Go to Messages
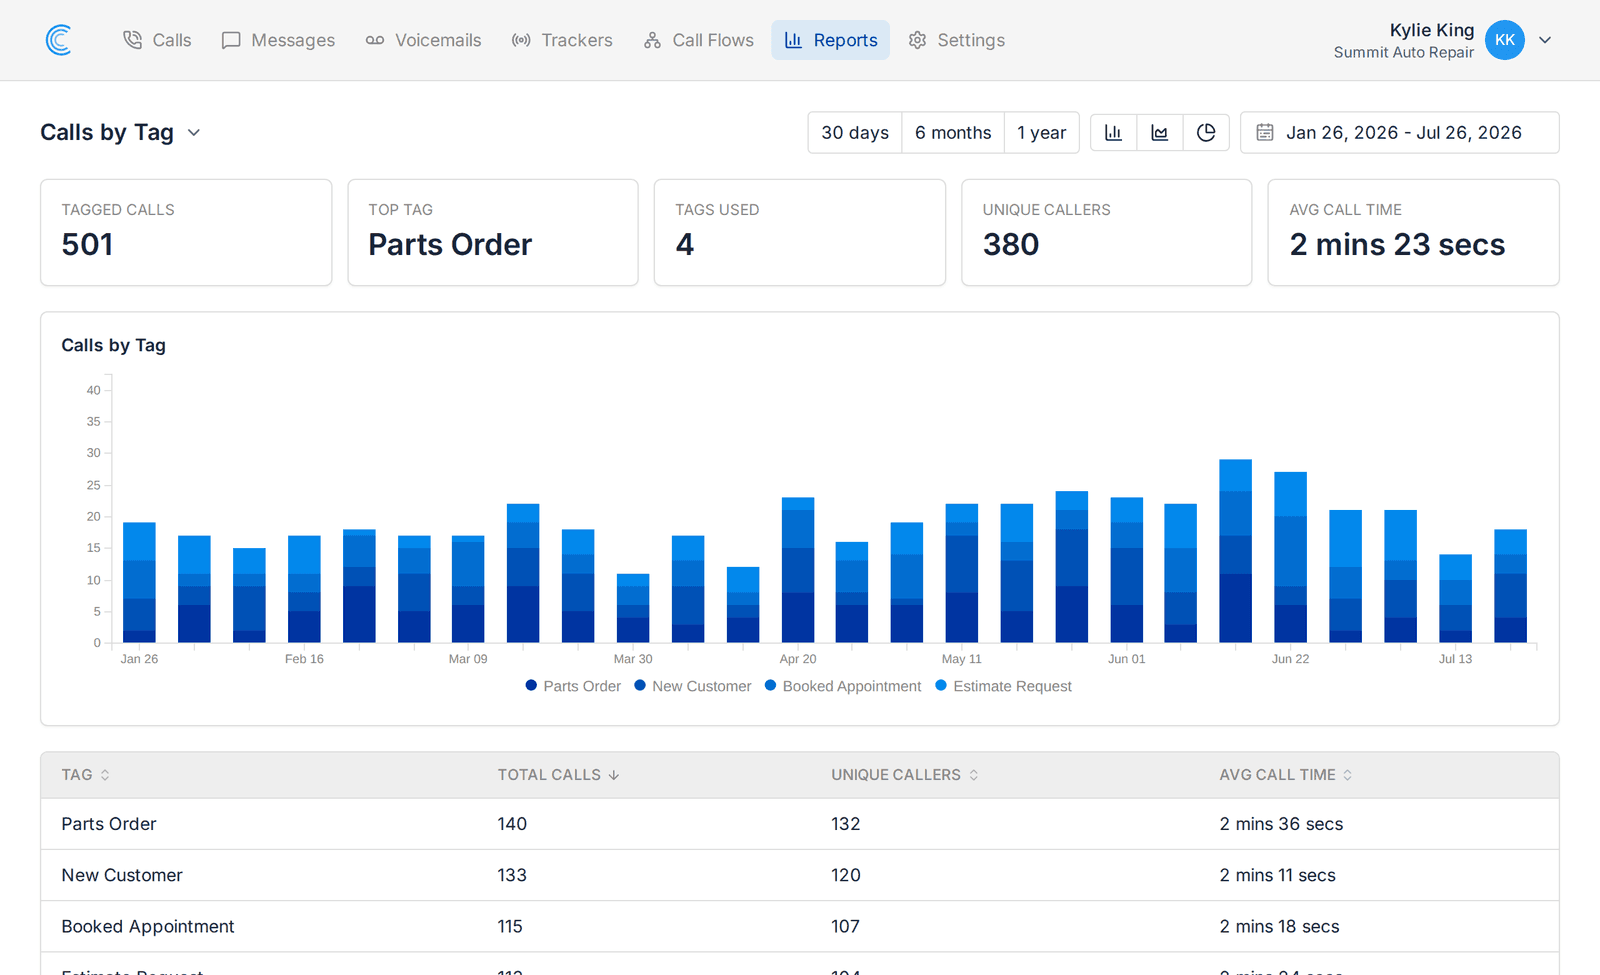Image resolution: width=1600 pixels, height=975 pixels. [278, 40]
